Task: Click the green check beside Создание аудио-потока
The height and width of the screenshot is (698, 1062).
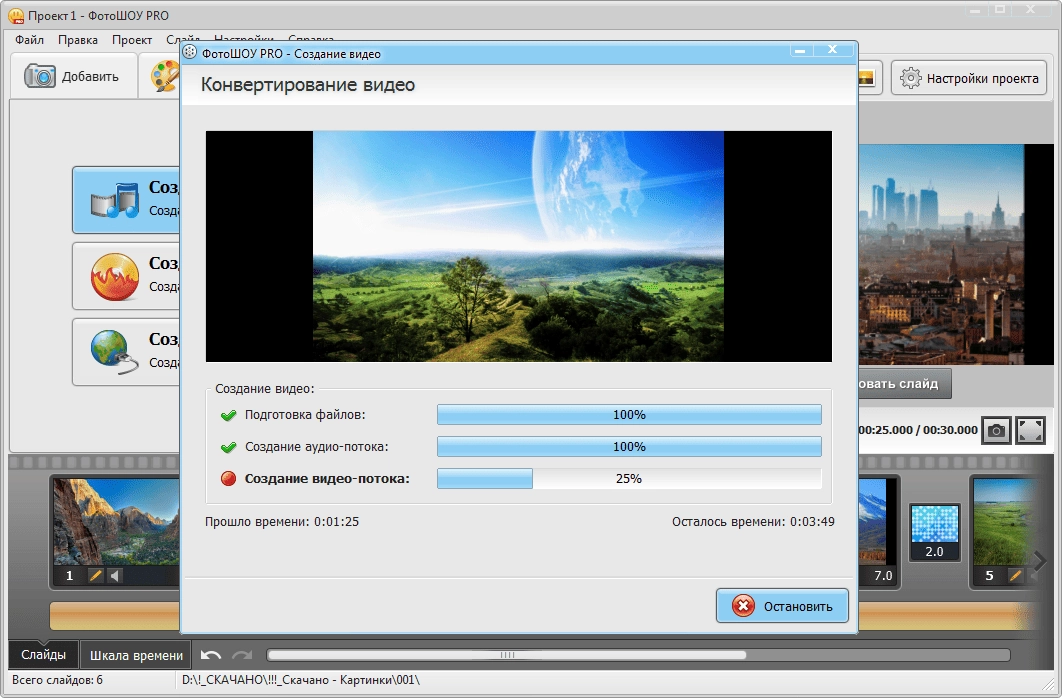Action: click(x=228, y=447)
